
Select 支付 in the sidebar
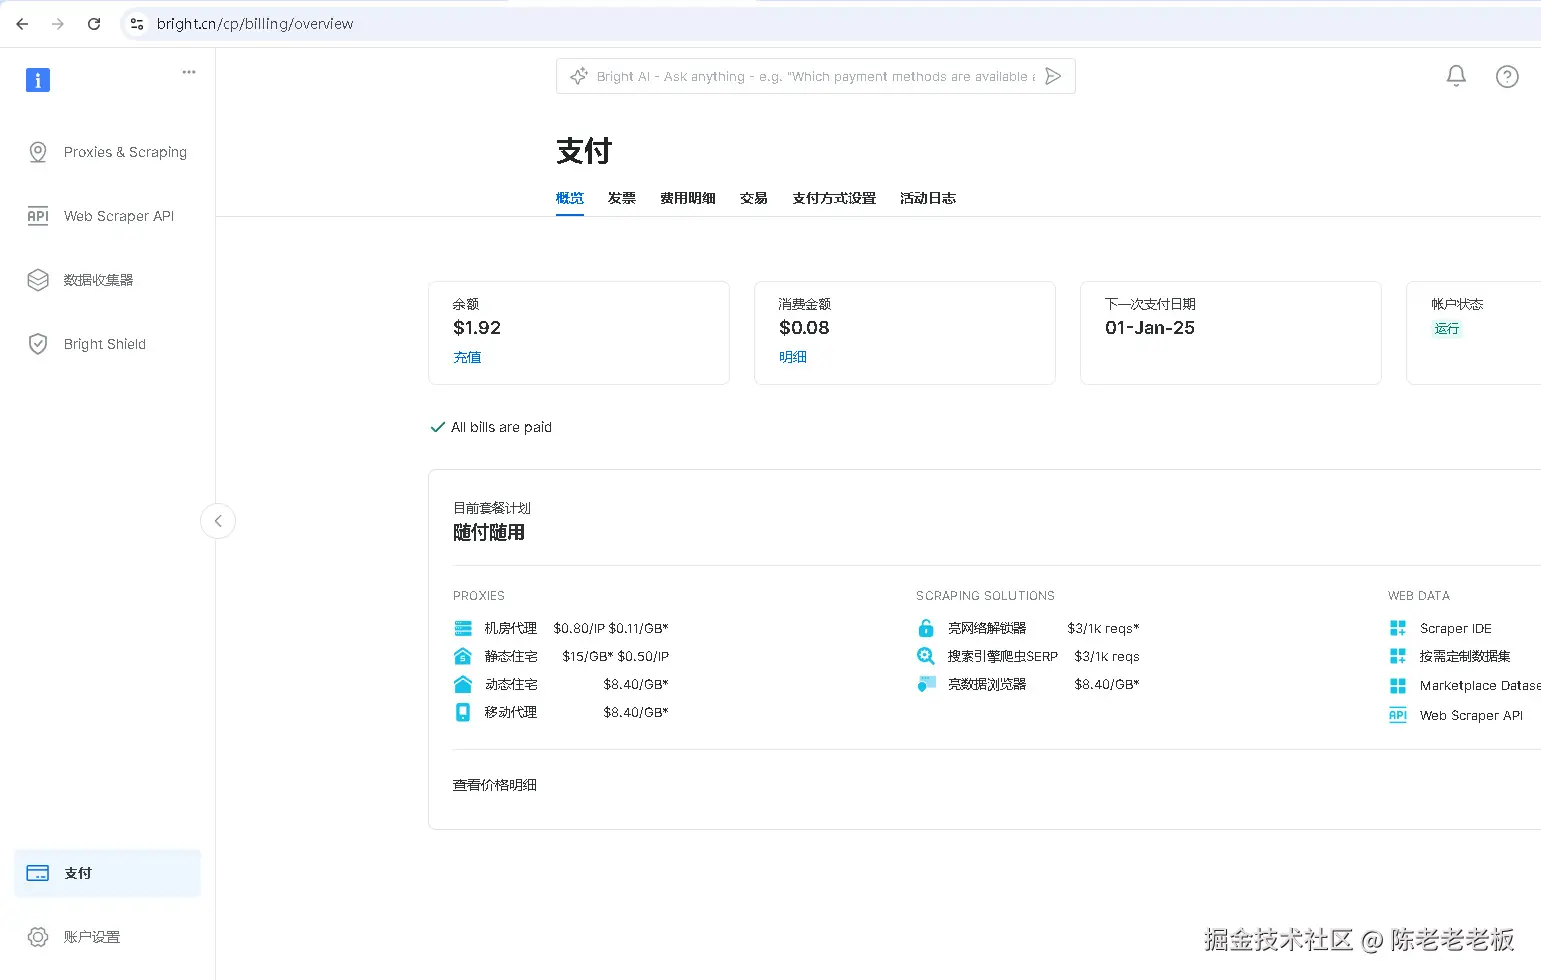(107, 873)
